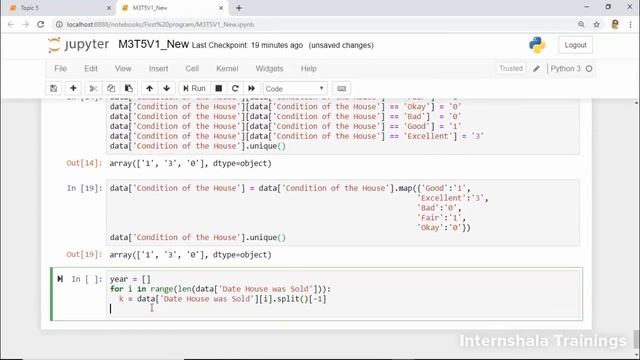Go back in browser history
The width and height of the screenshot is (640, 360).
pos(11,24)
